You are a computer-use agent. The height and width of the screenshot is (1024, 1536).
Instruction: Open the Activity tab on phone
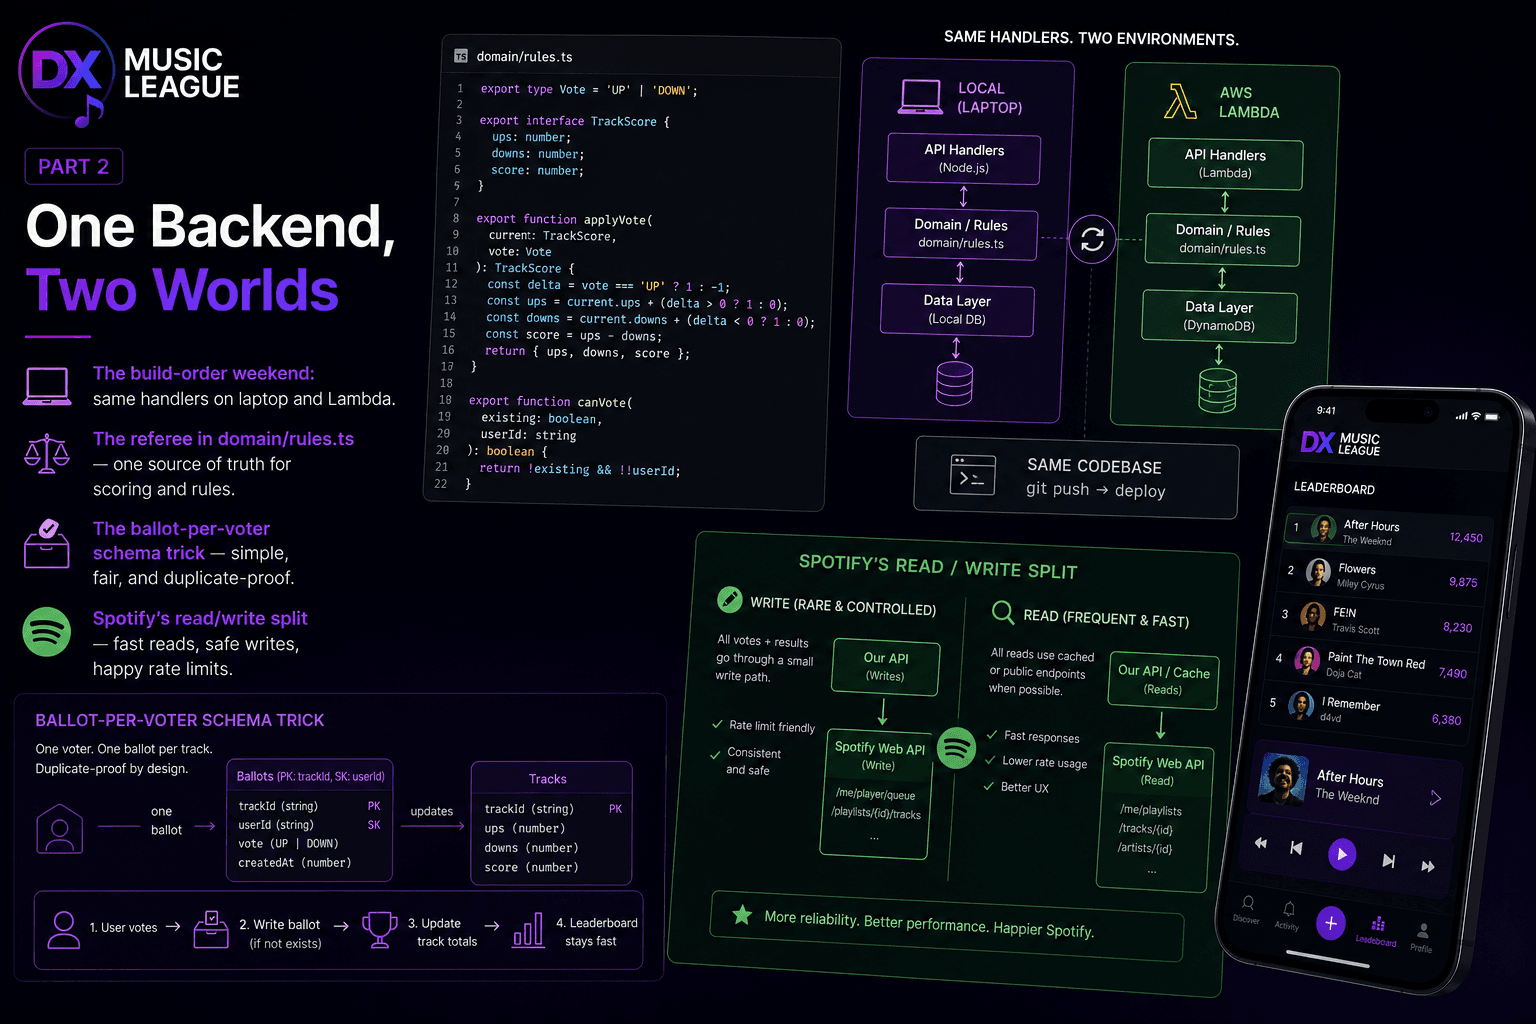click(x=1288, y=915)
